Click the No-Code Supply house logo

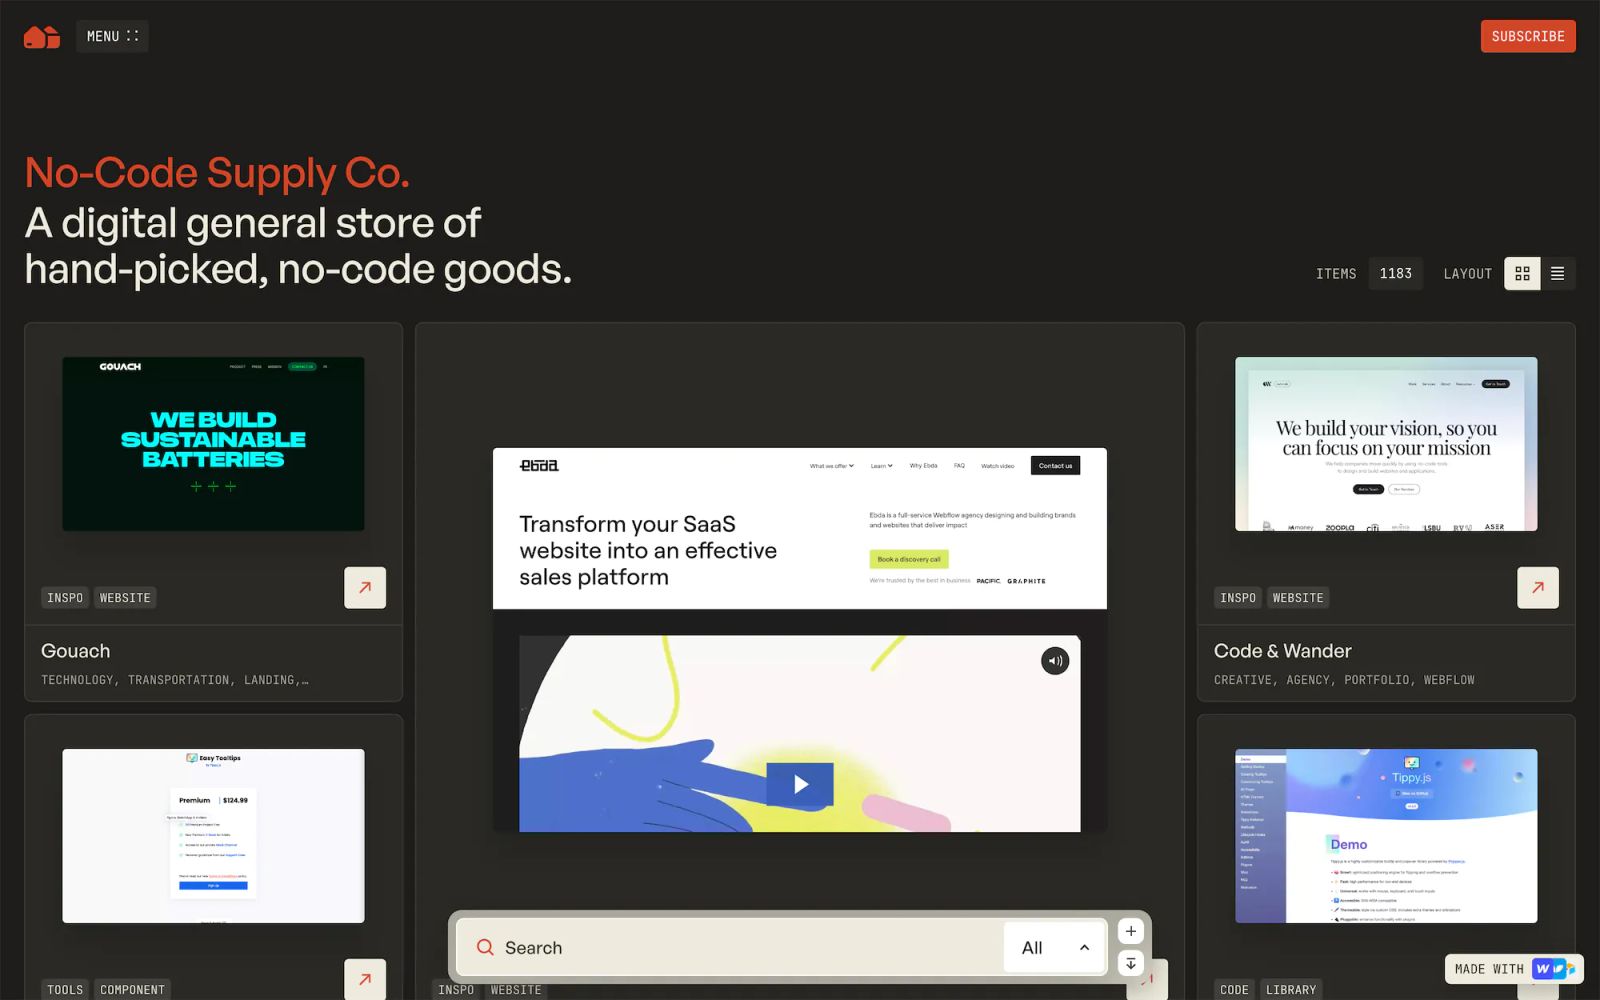pos(42,37)
